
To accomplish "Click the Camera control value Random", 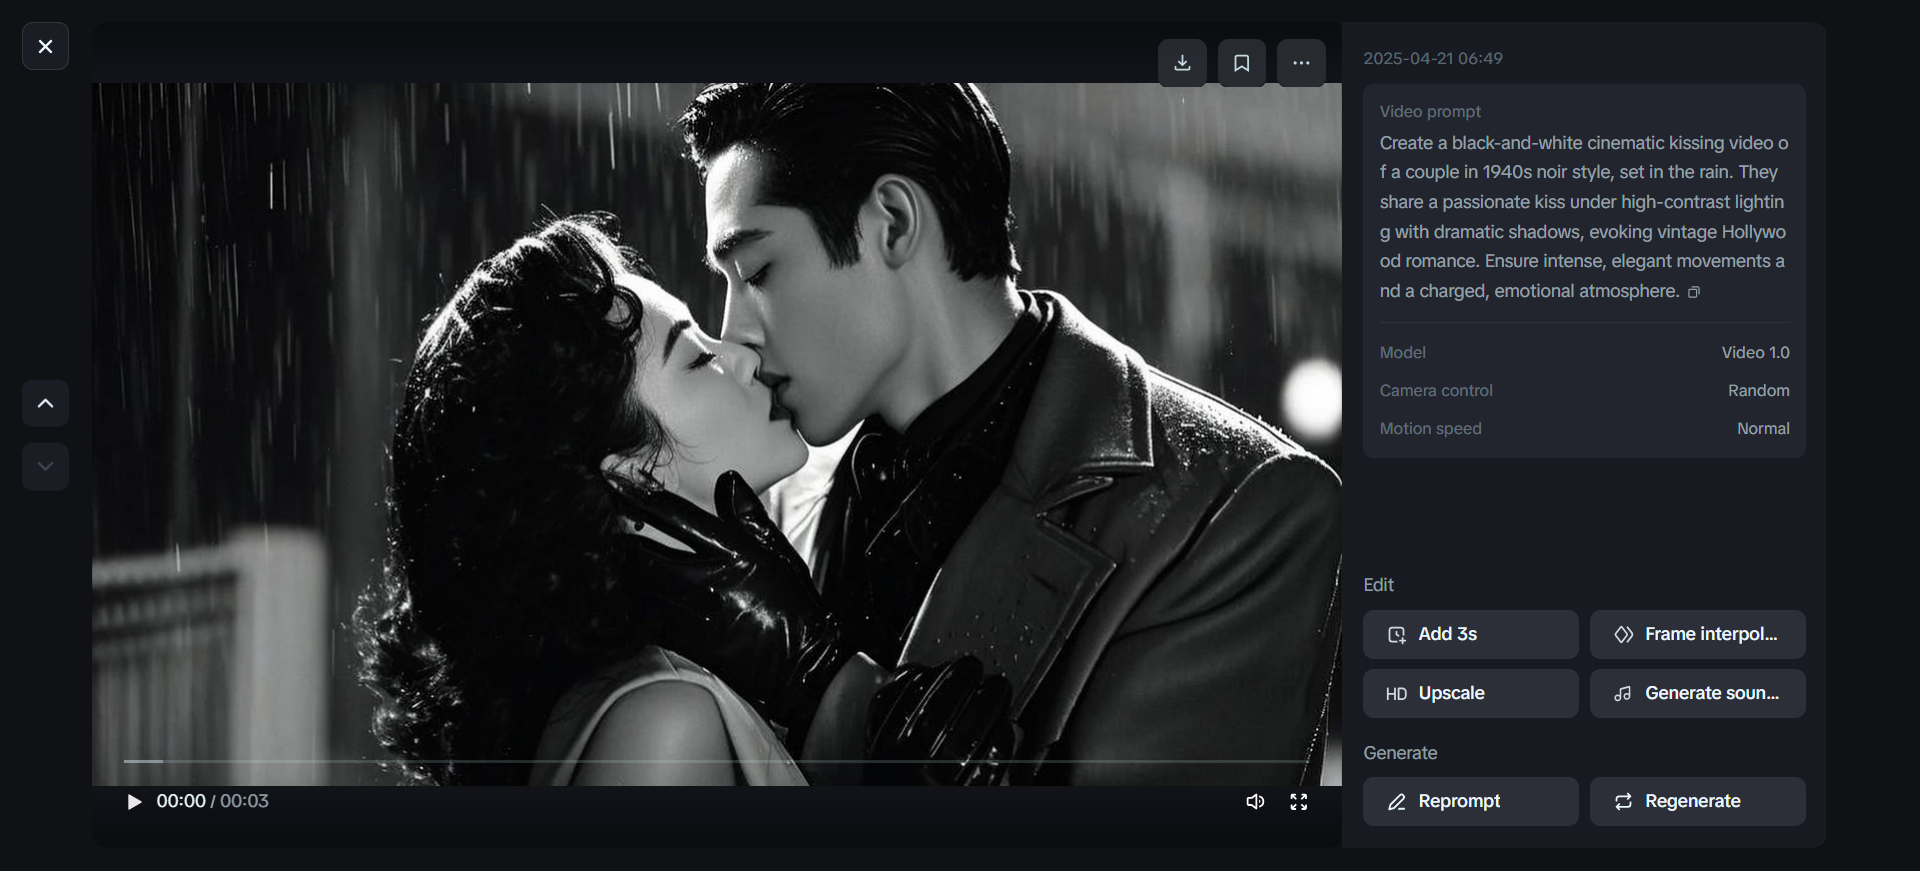I will point(1758,390).
